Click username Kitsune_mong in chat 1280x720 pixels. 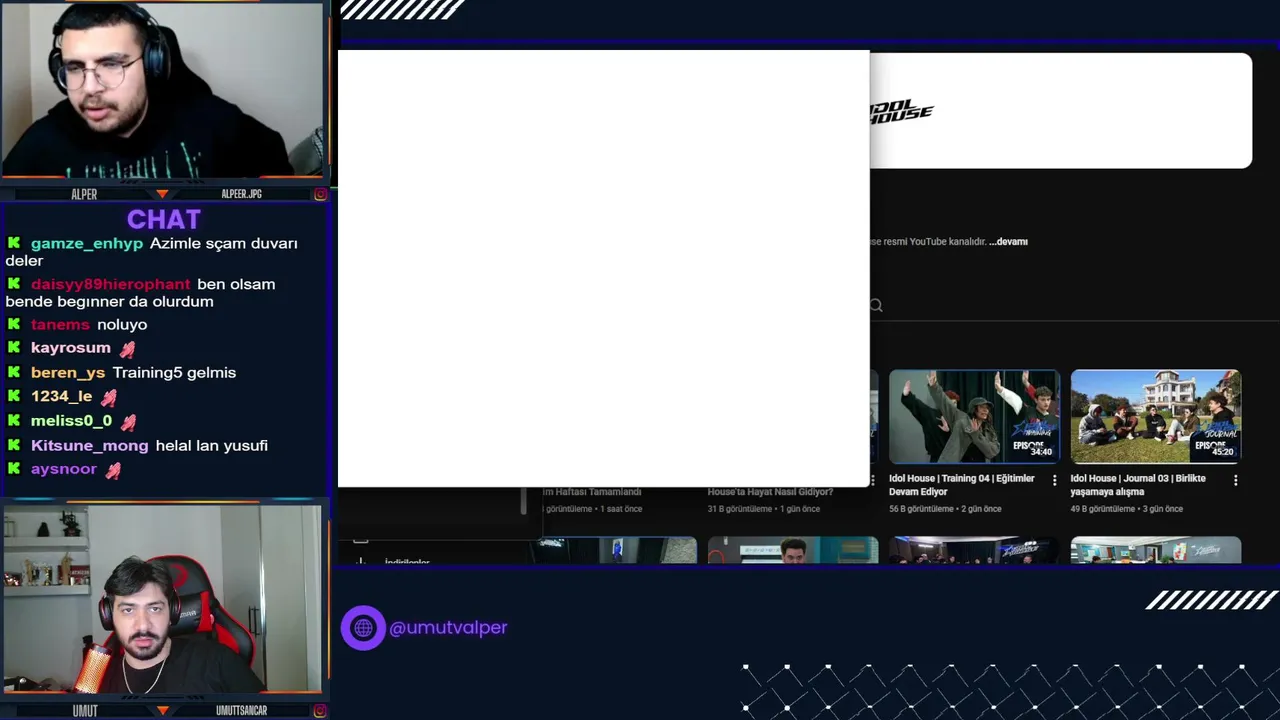click(x=90, y=445)
